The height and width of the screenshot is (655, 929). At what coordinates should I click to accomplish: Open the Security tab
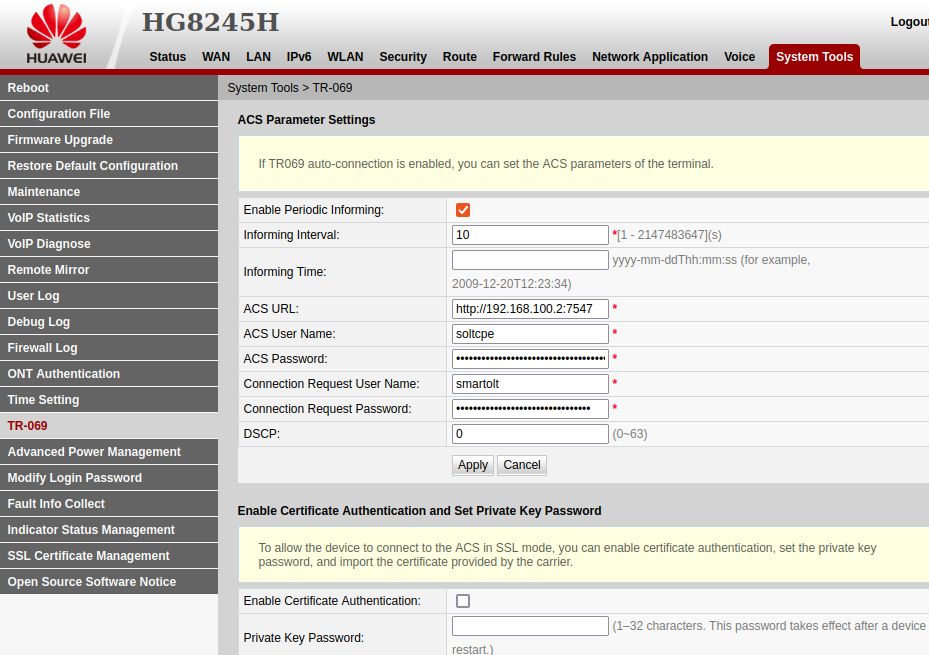(403, 57)
